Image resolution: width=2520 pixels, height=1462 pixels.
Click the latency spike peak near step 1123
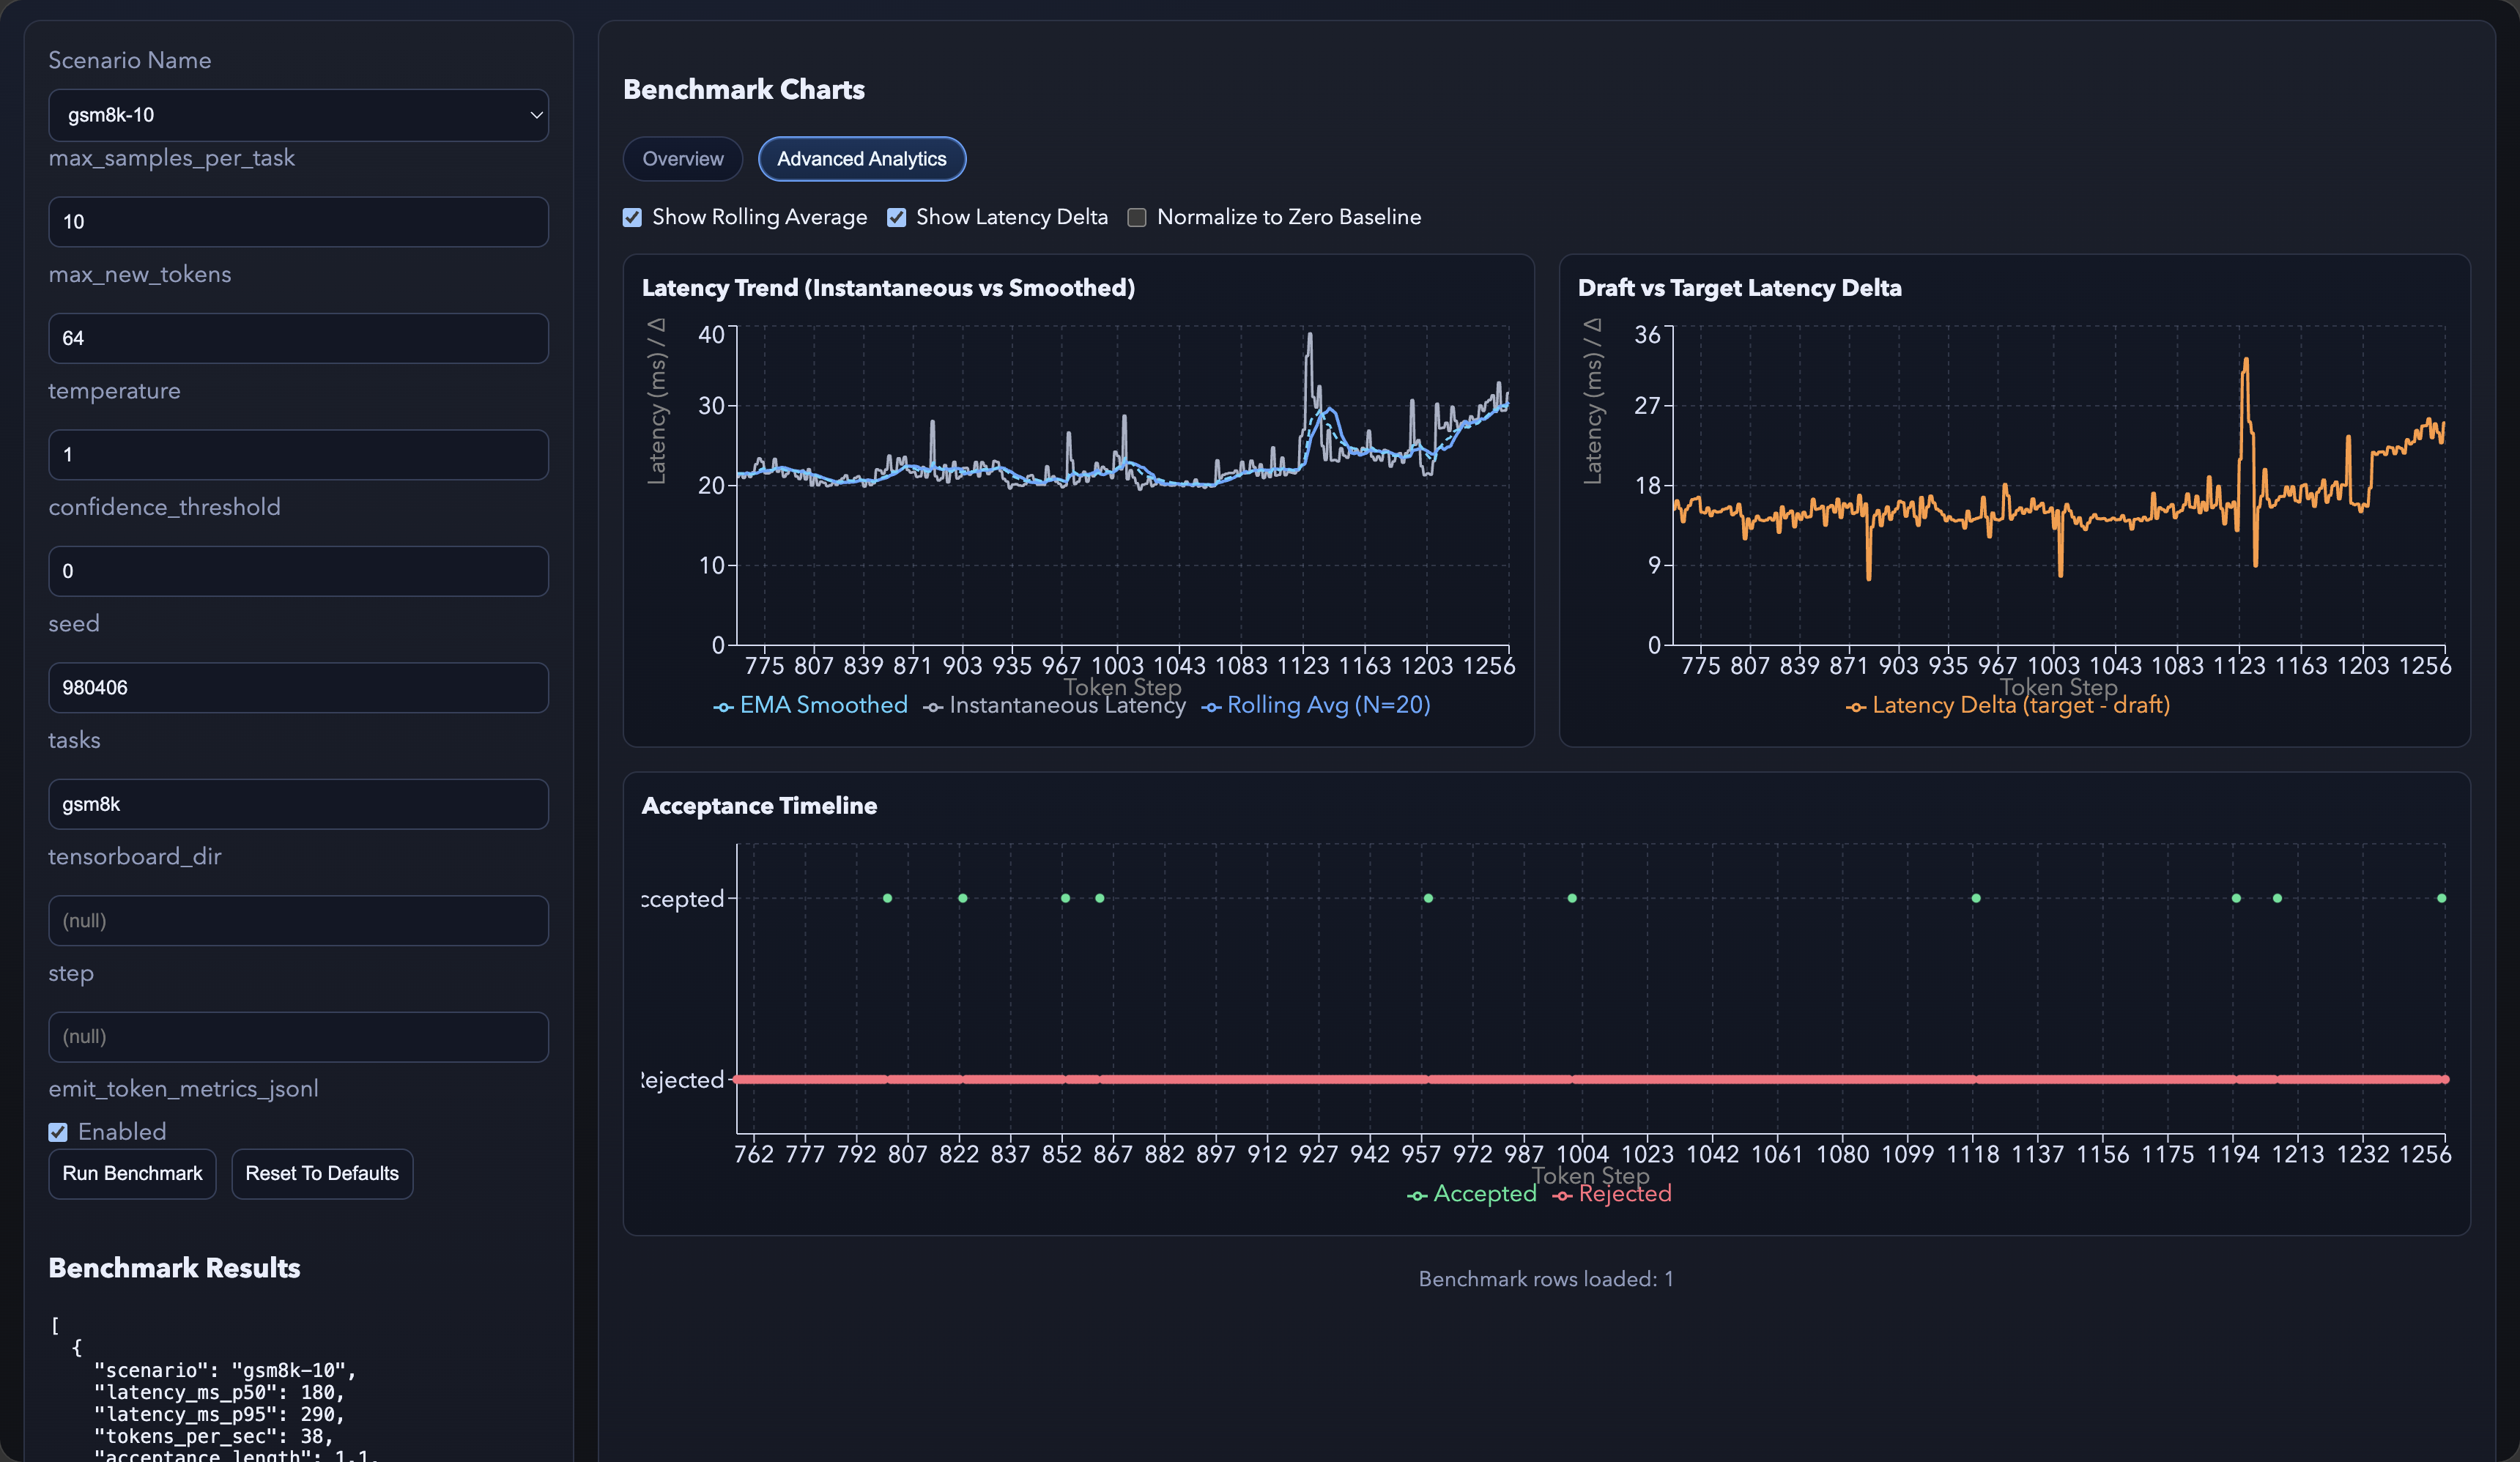click(x=1309, y=336)
